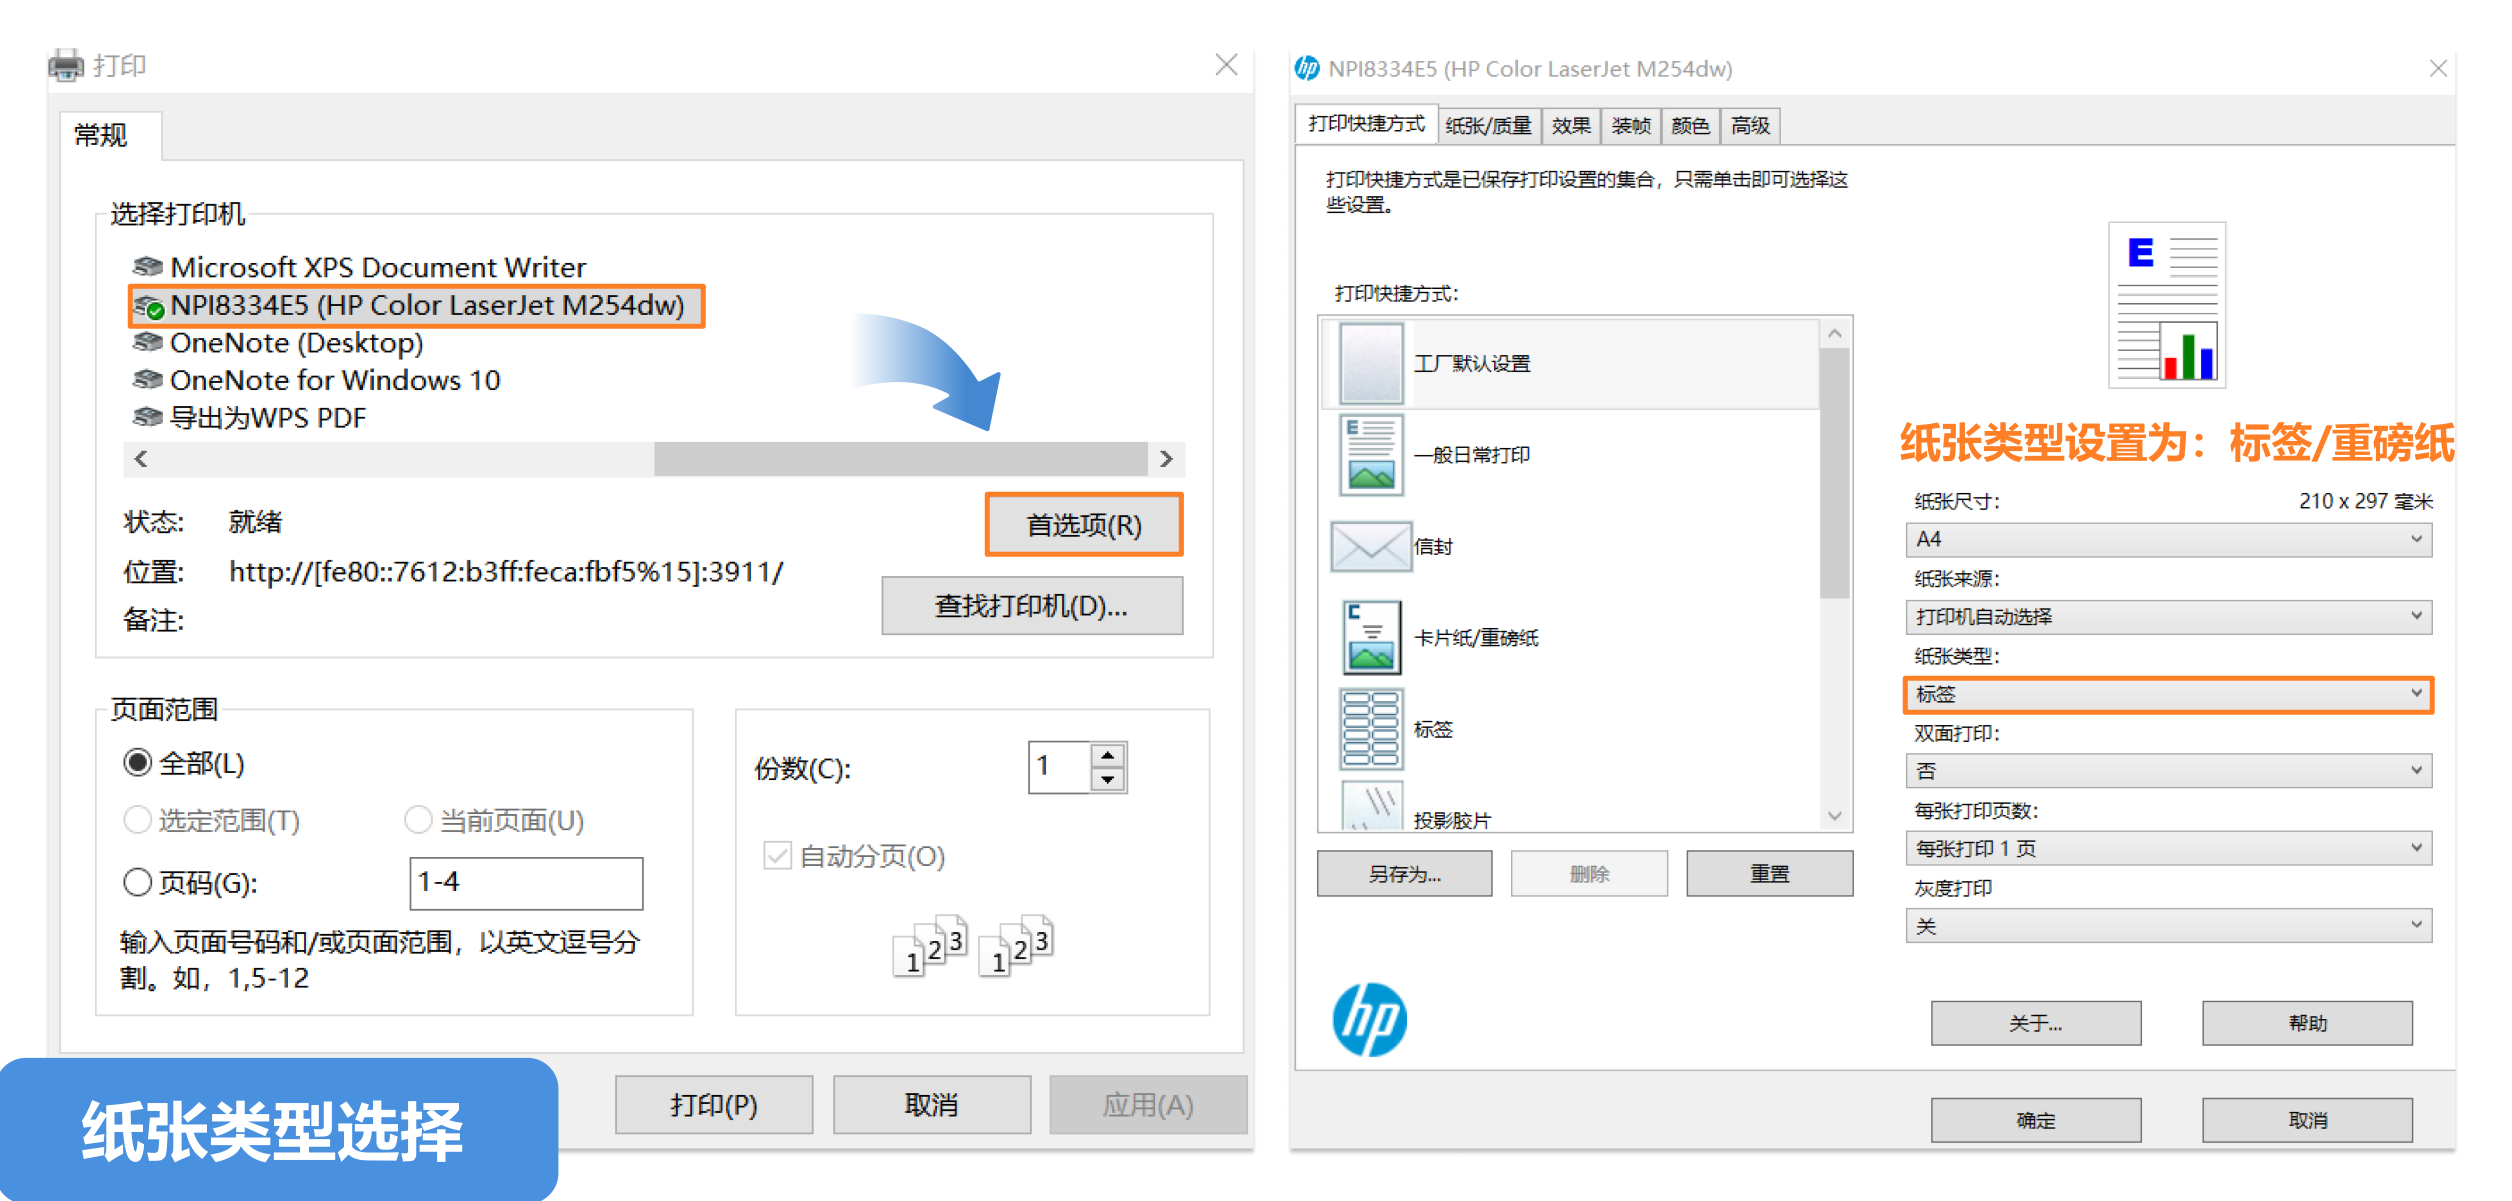Select the 全部(L) radio button
This screenshot has width=2512, height=1201.
tap(138, 763)
